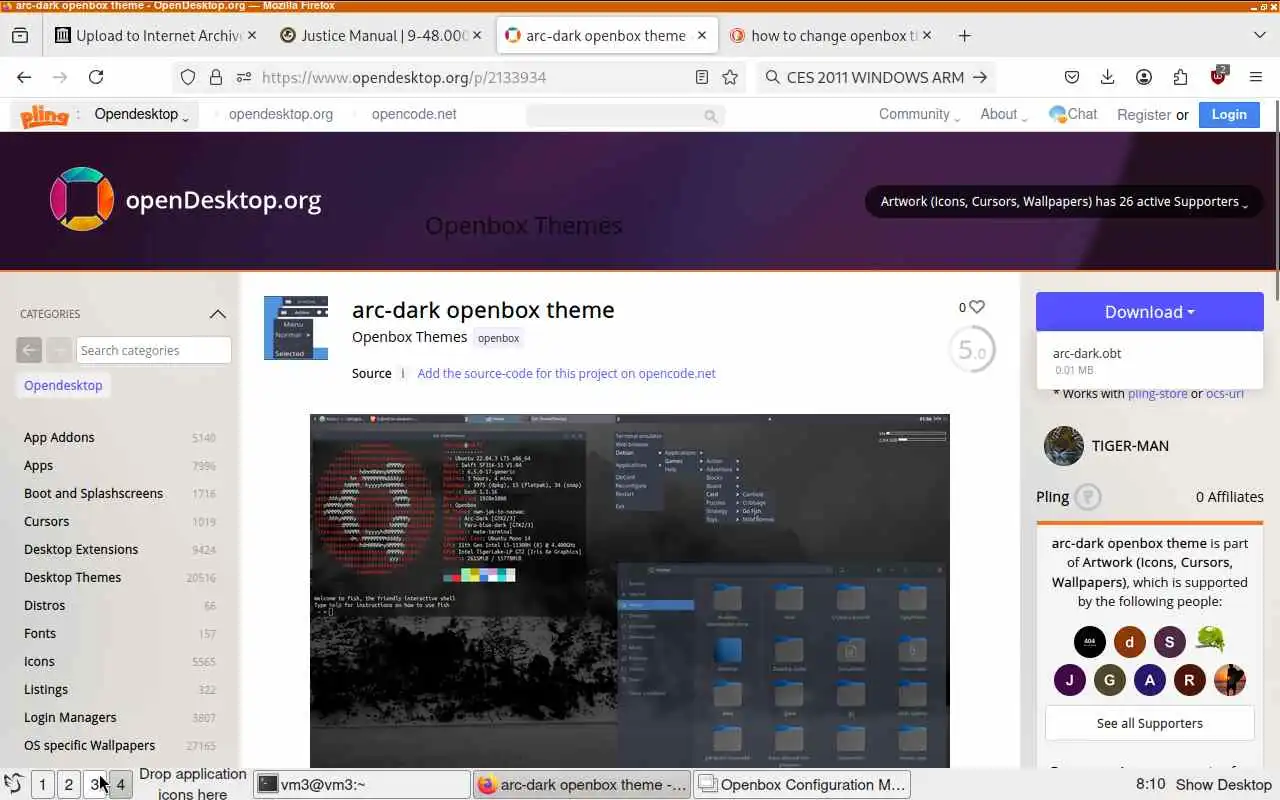Open the Icons category
This screenshot has width=1280, height=800.
tap(39, 661)
